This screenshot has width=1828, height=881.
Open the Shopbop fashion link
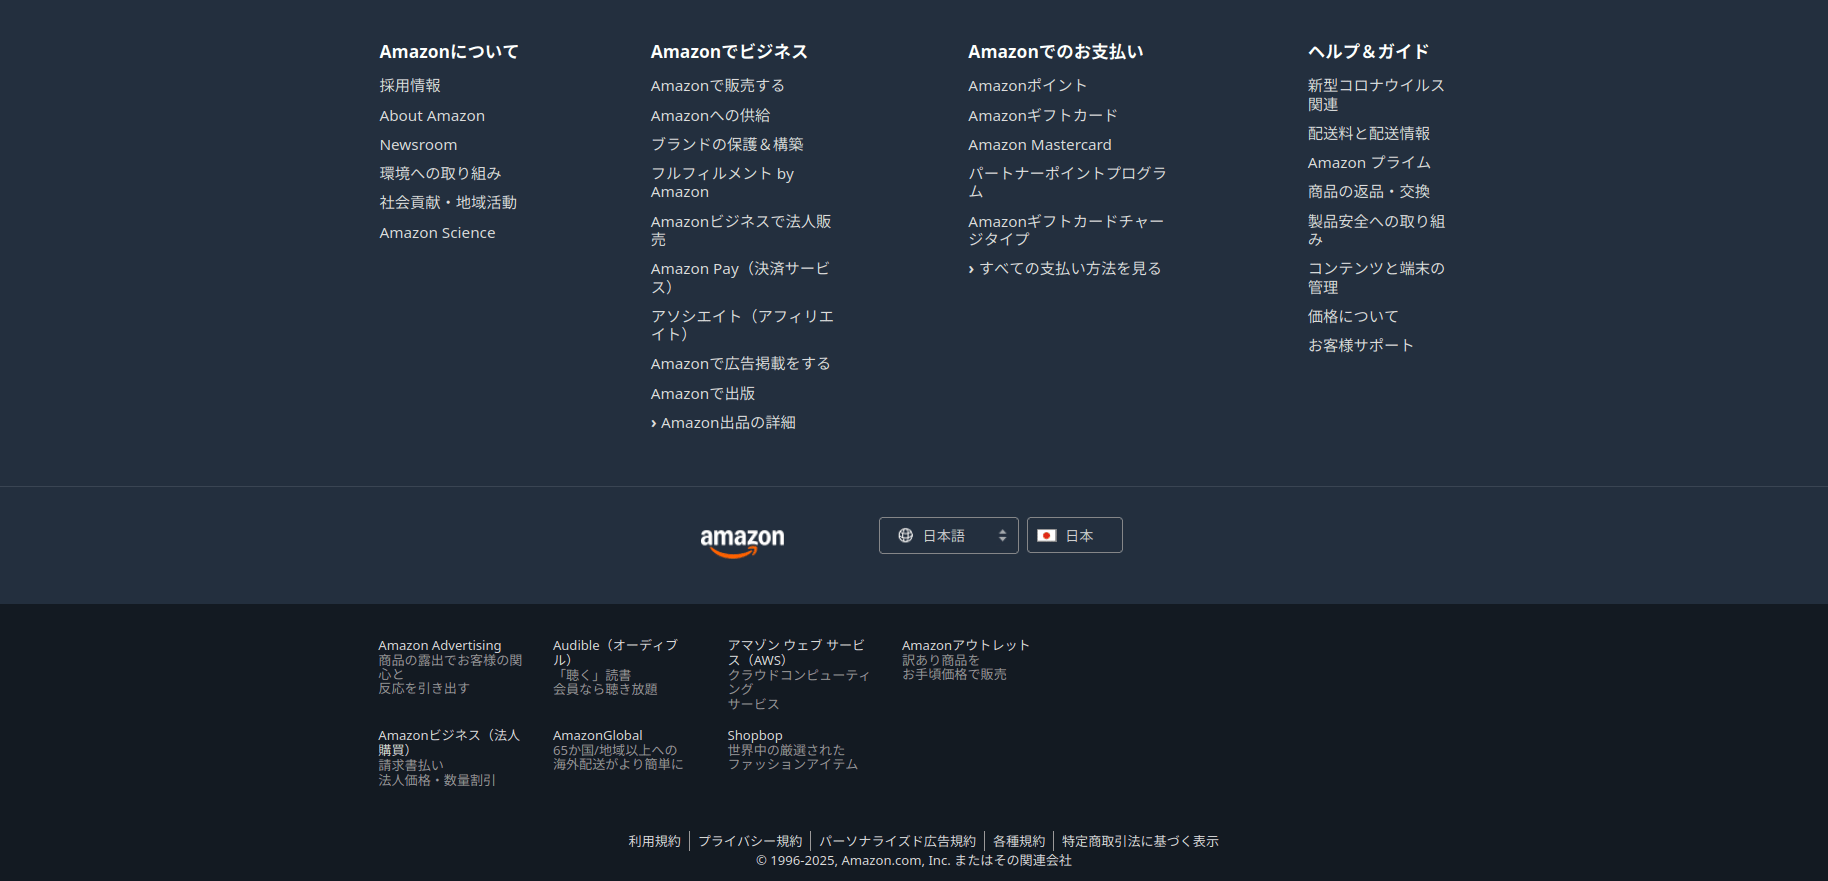(755, 736)
